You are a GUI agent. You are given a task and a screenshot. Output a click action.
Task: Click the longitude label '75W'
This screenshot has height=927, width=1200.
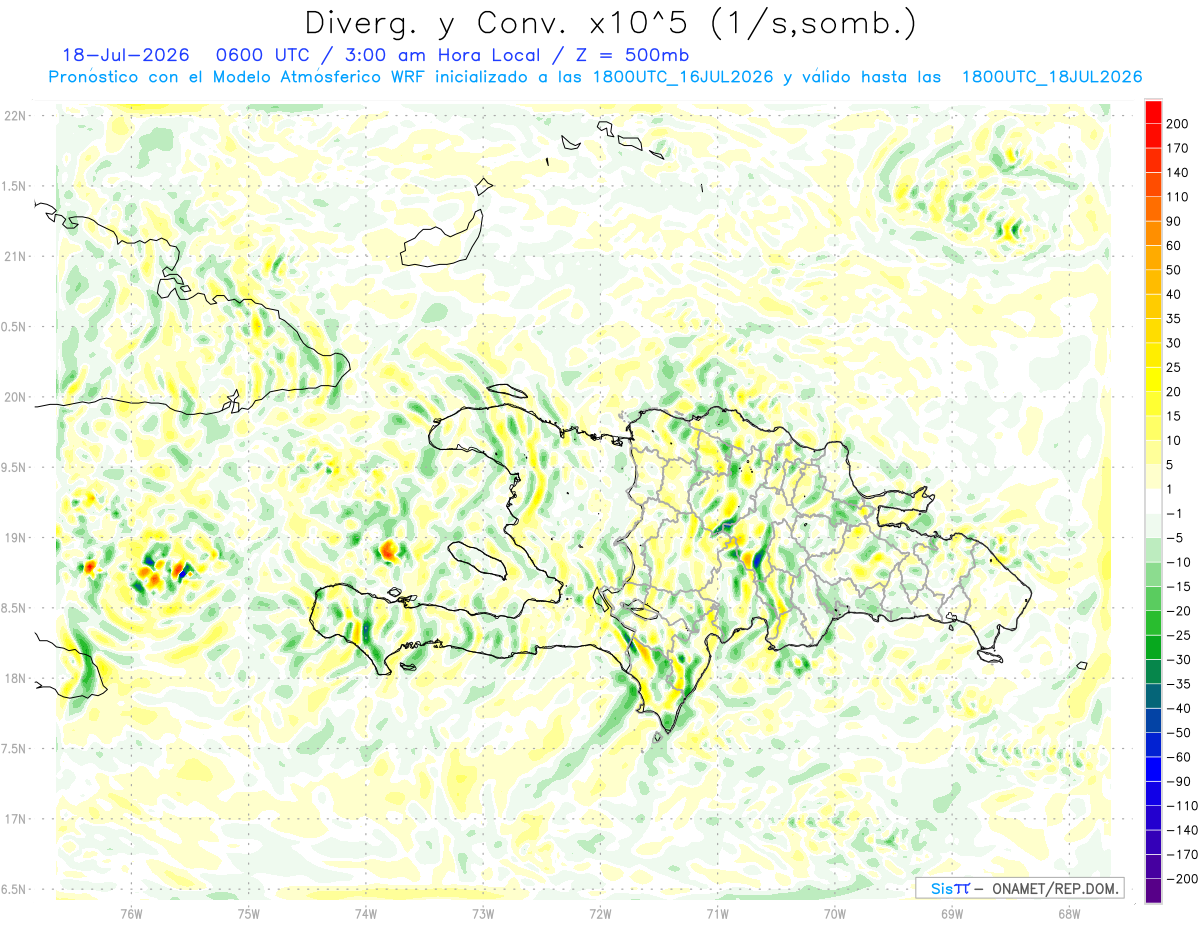[x=248, y=914]
